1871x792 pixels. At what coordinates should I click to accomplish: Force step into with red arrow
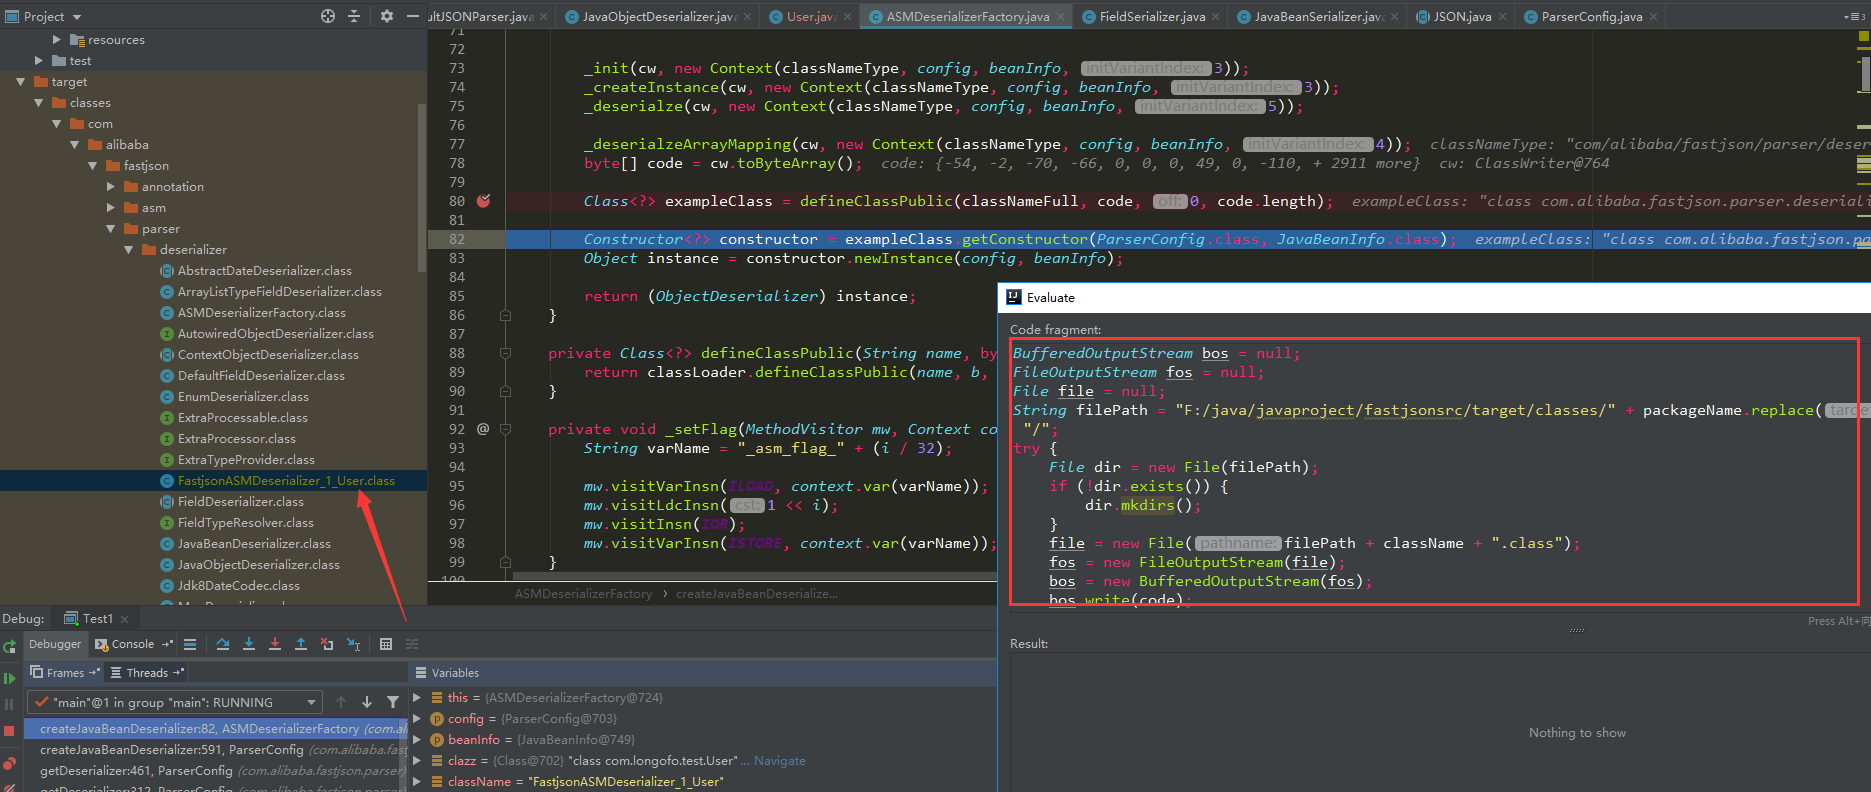275,644
